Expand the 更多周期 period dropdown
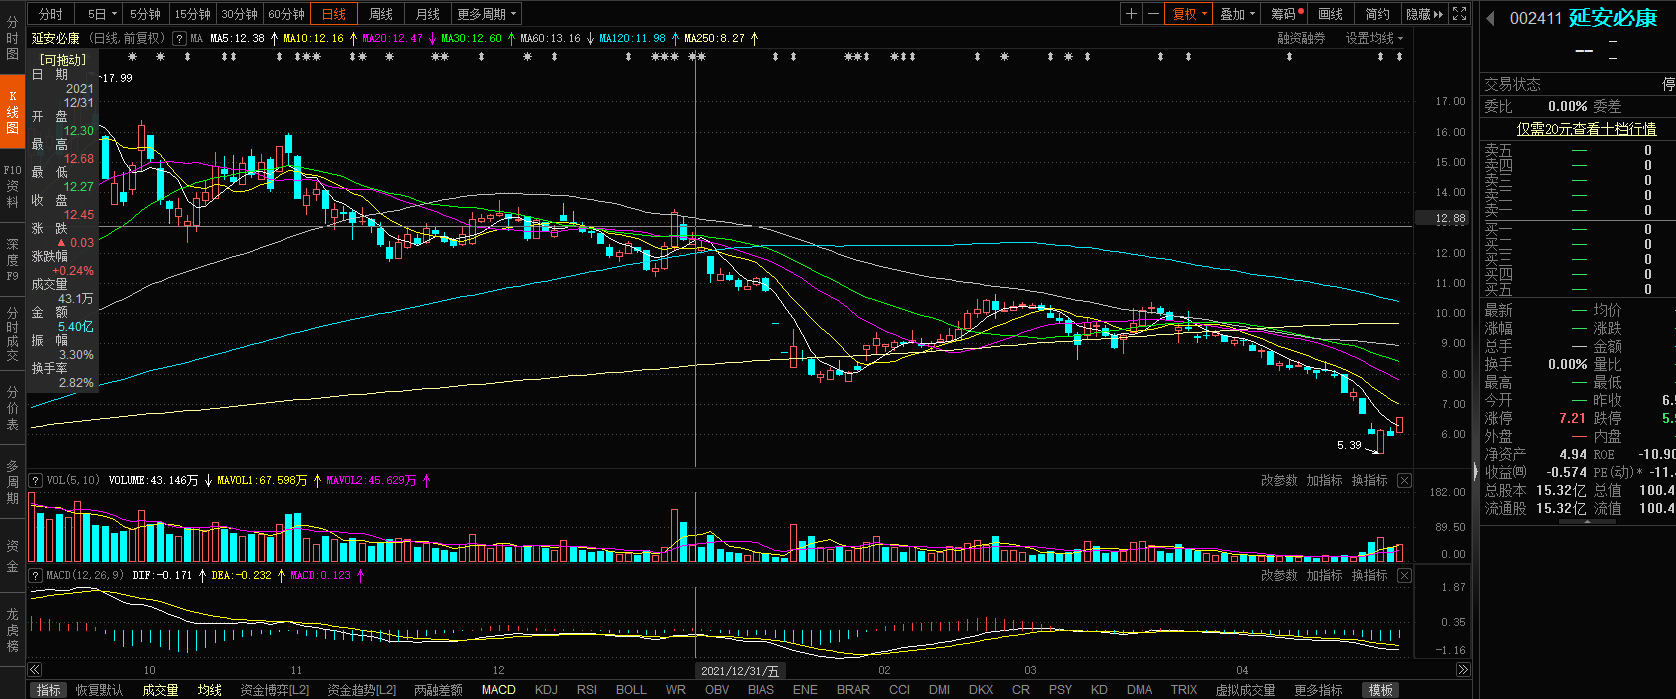This screenshot has width=1676, height=699. [486, 14]
